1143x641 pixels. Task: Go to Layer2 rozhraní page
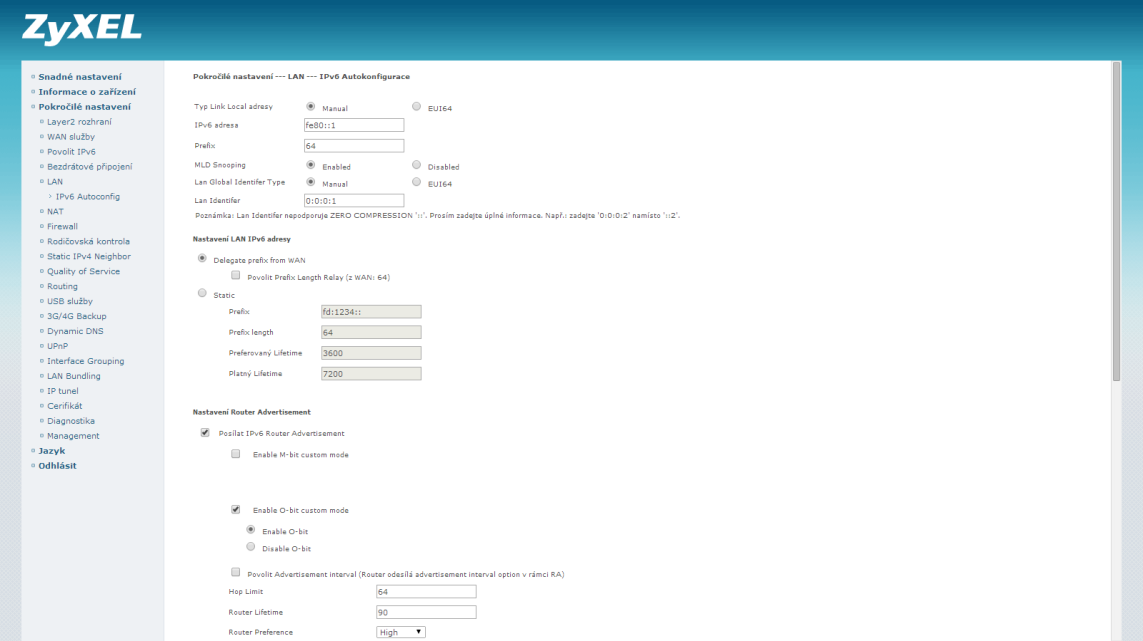tap(79, 122)
